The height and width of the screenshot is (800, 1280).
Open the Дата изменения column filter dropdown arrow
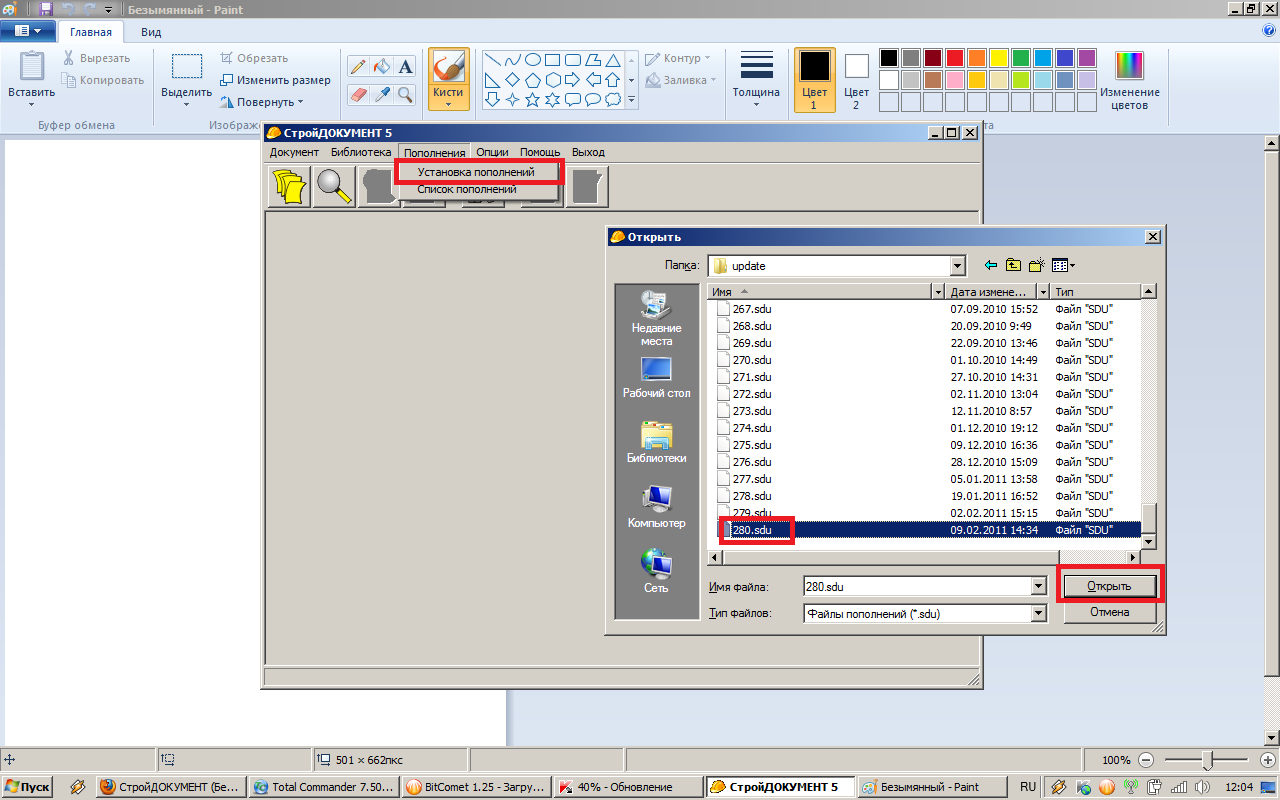(x=1043, y=292)
